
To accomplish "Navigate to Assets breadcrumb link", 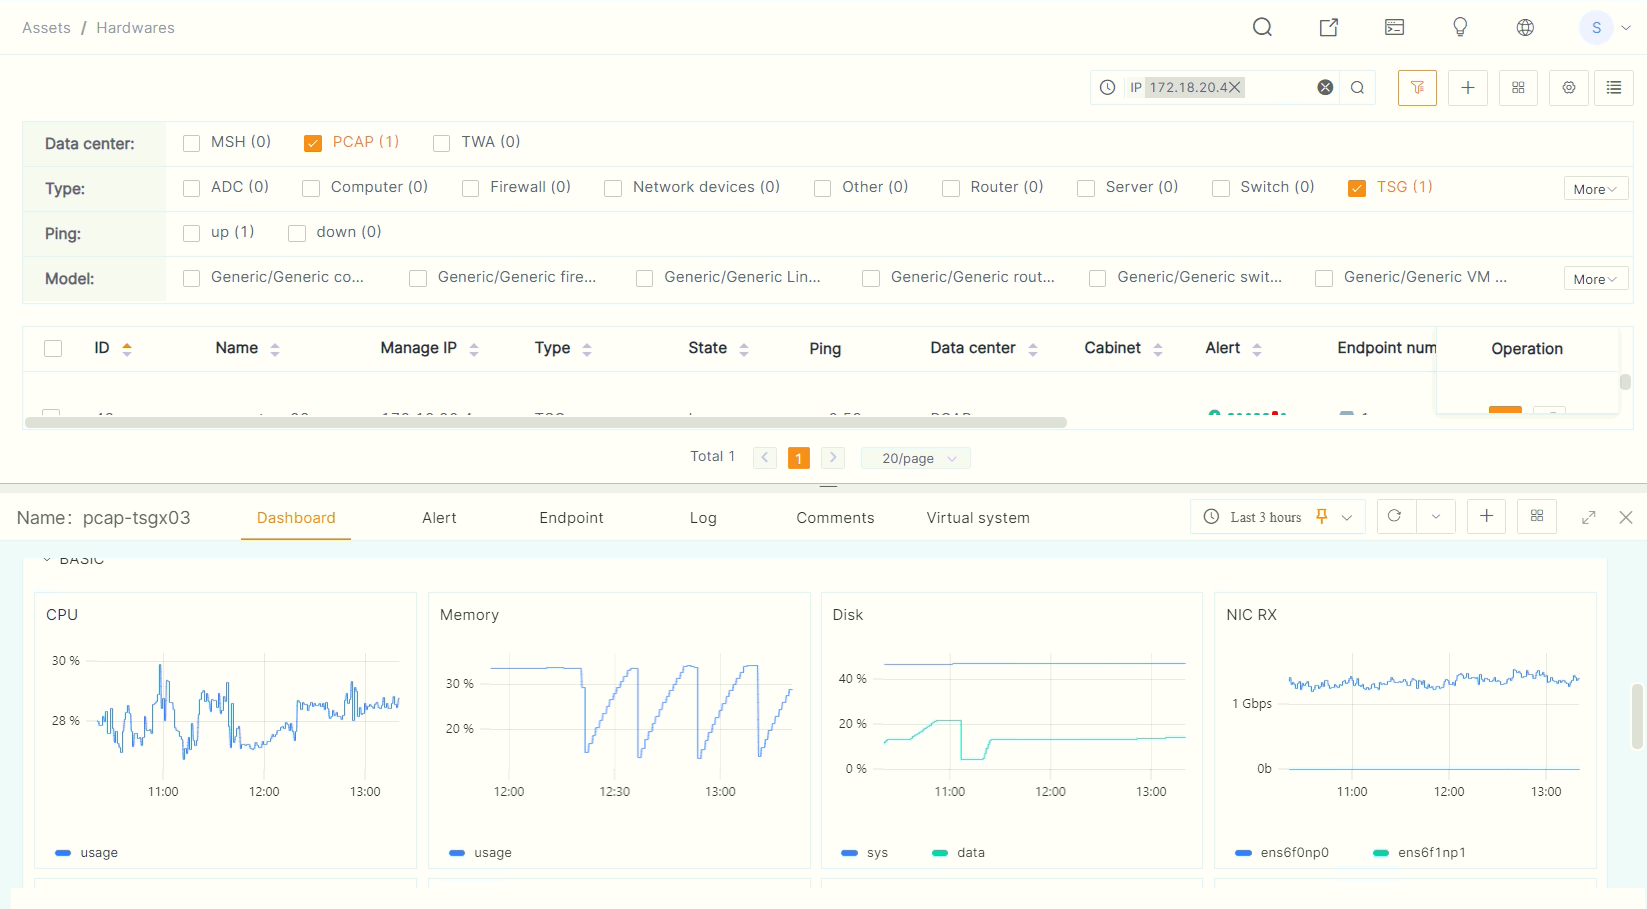I will point(46,28).
